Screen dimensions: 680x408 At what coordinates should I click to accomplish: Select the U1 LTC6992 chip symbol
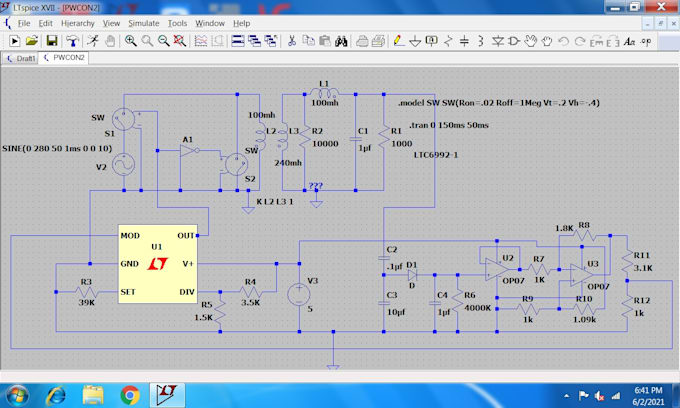pos(158,264)
